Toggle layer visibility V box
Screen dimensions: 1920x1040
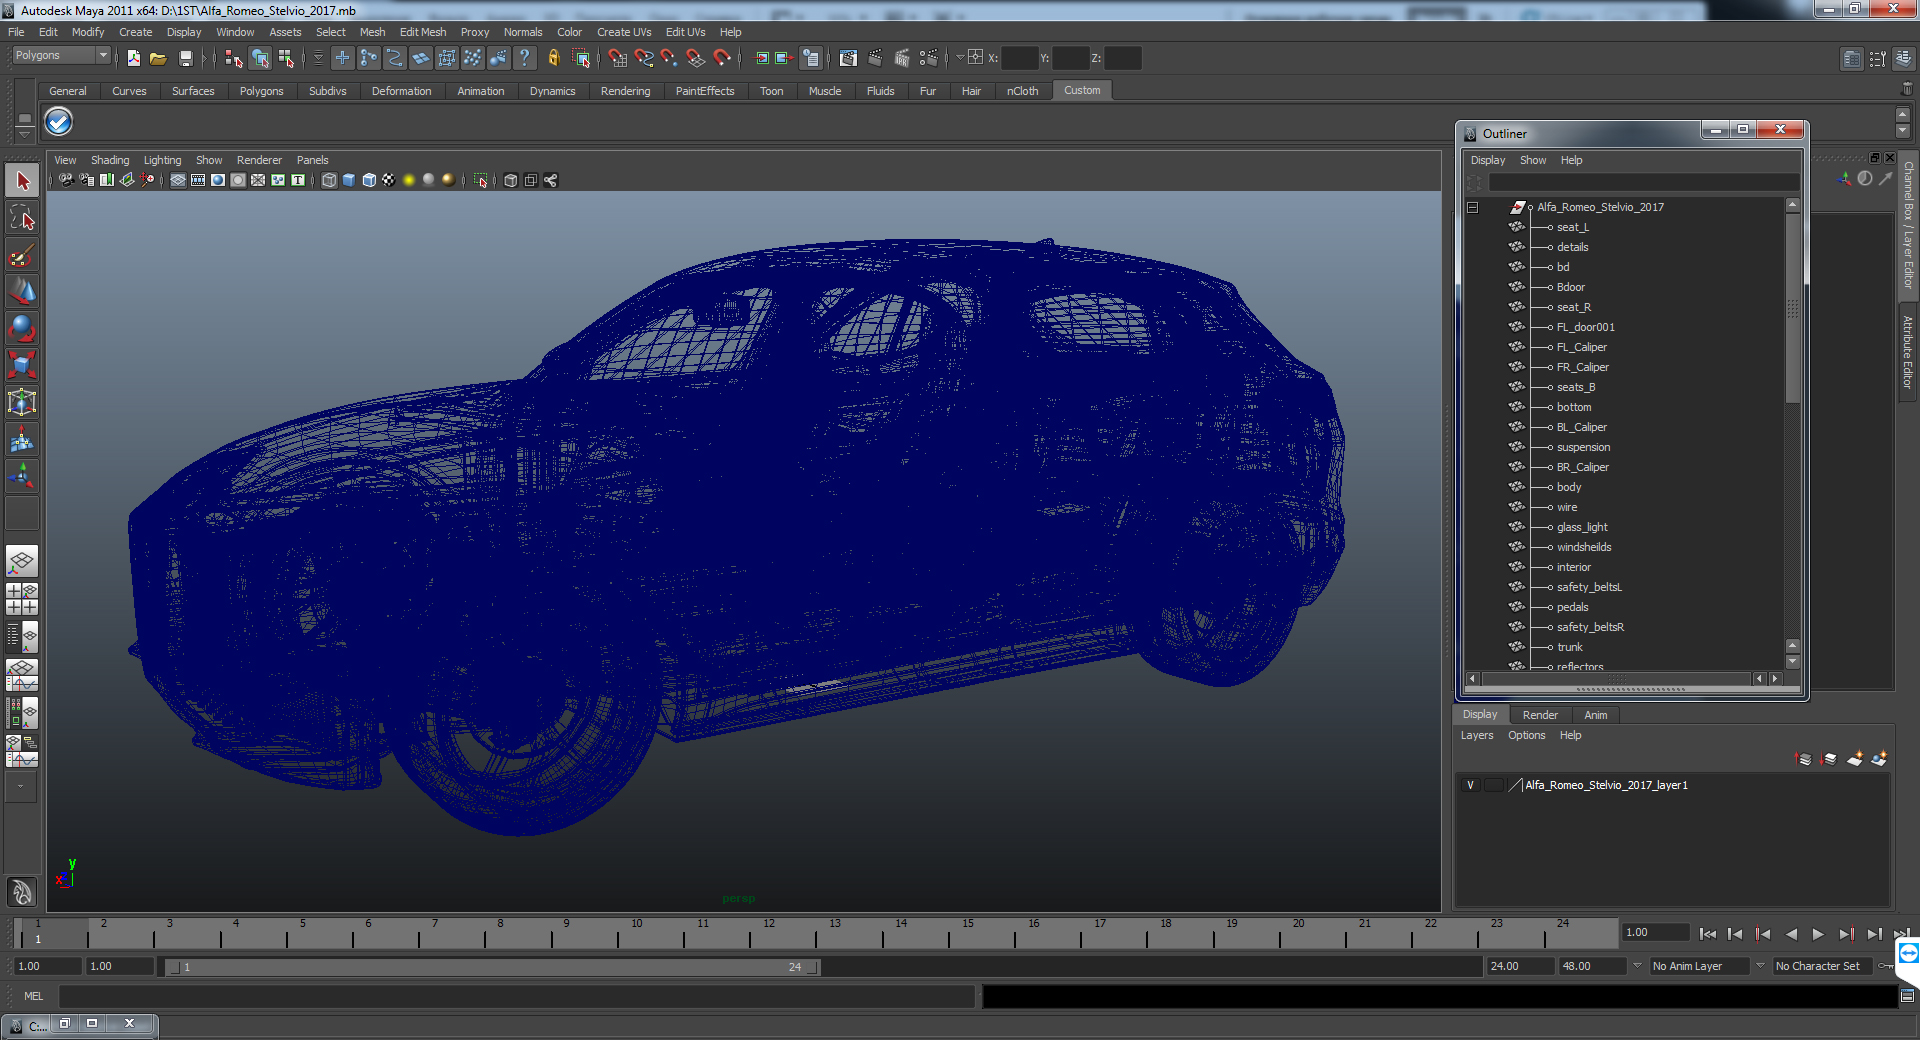point(1470,785)
